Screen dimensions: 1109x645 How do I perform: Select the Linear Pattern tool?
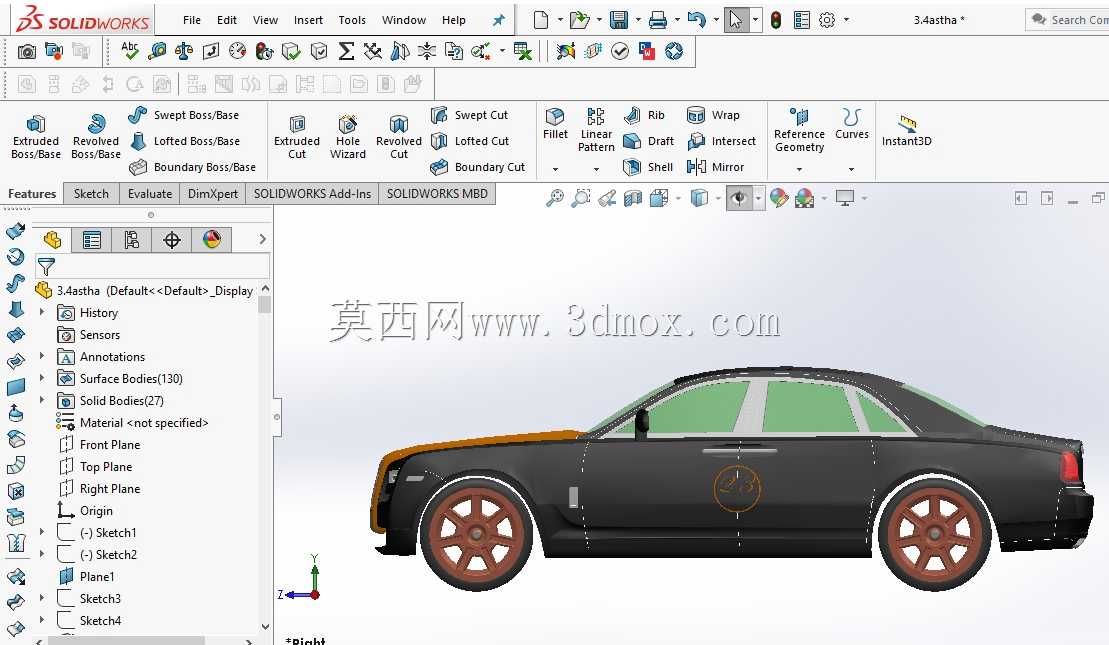point(596,130)
